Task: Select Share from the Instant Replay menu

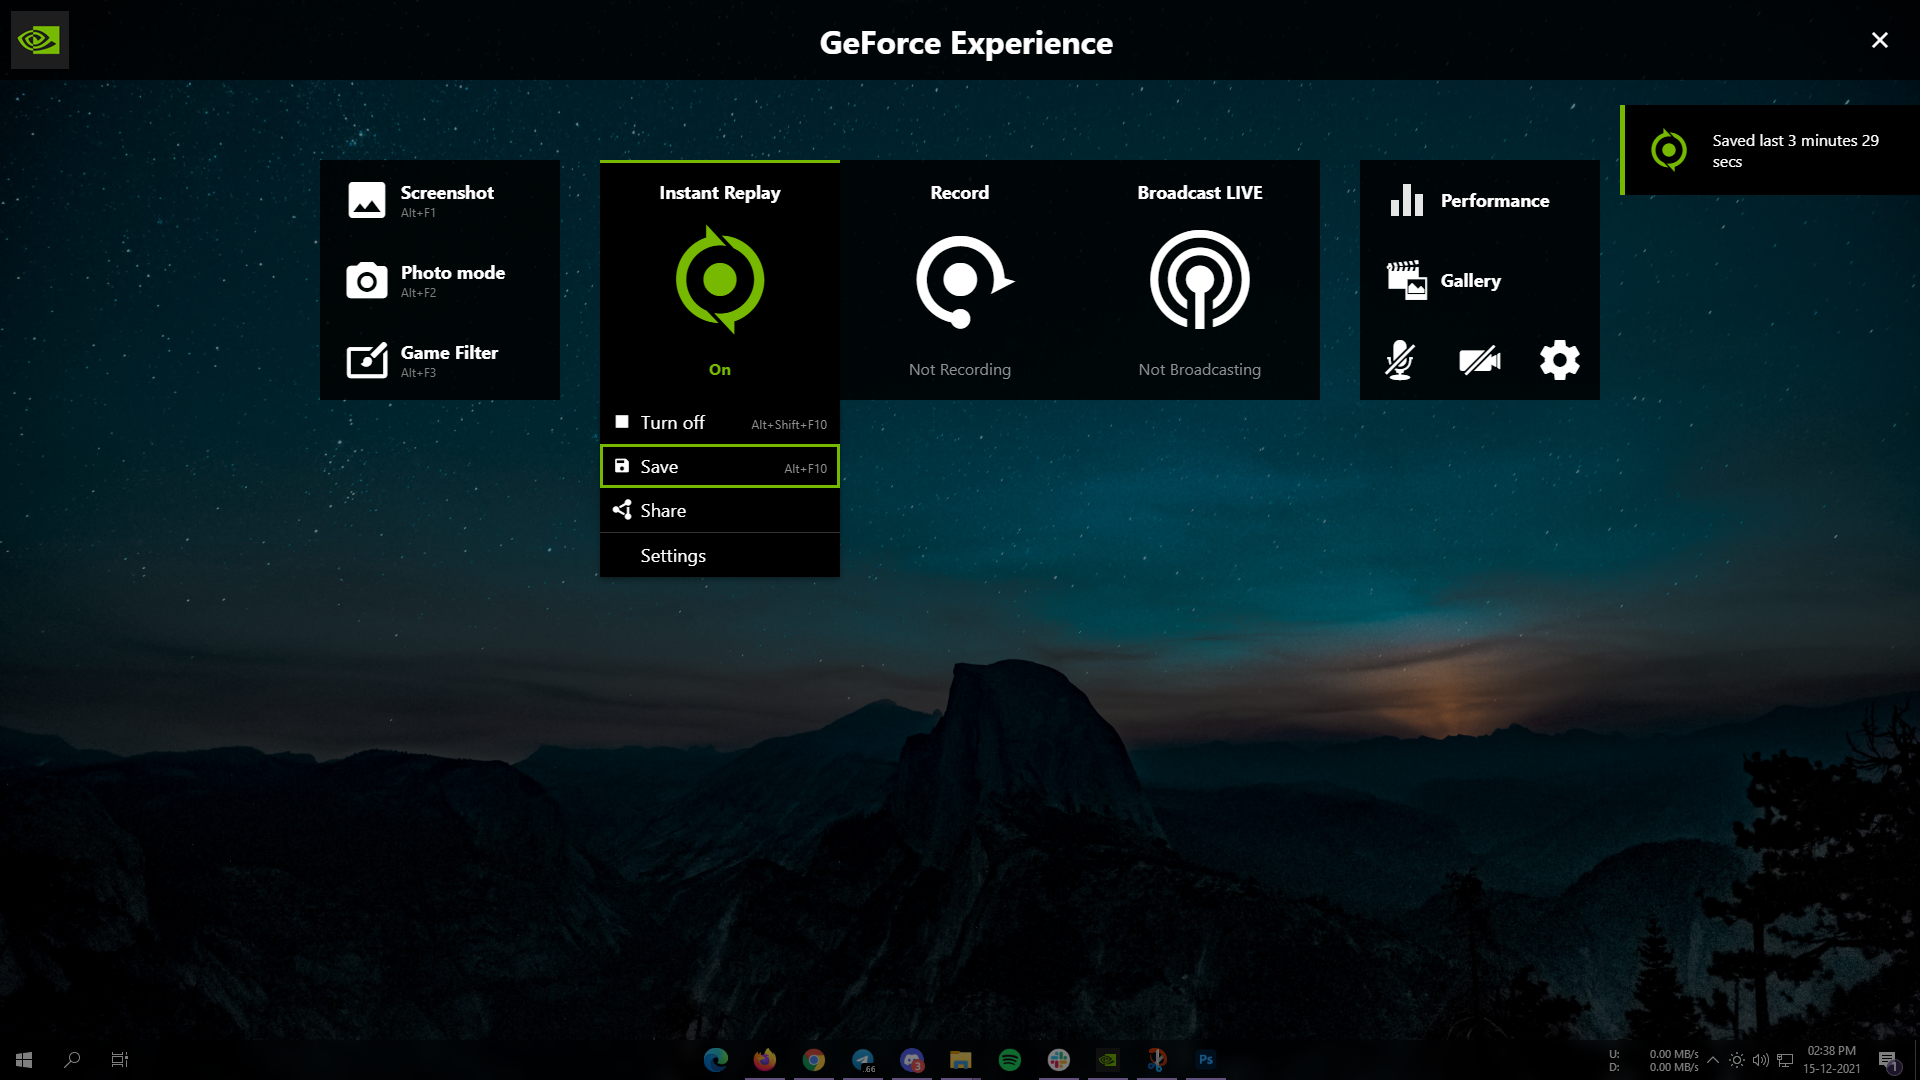Action: point(663,510)
